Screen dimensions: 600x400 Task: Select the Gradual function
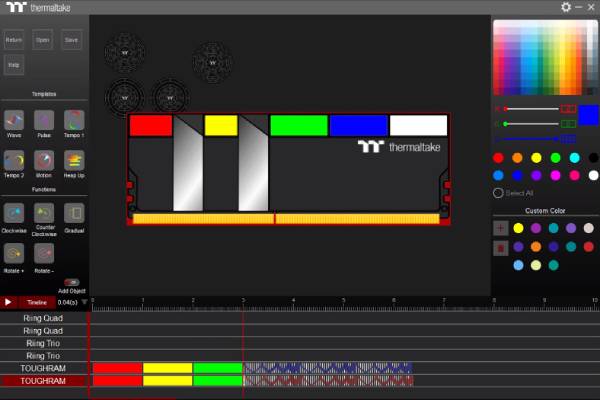click(74, 213)
